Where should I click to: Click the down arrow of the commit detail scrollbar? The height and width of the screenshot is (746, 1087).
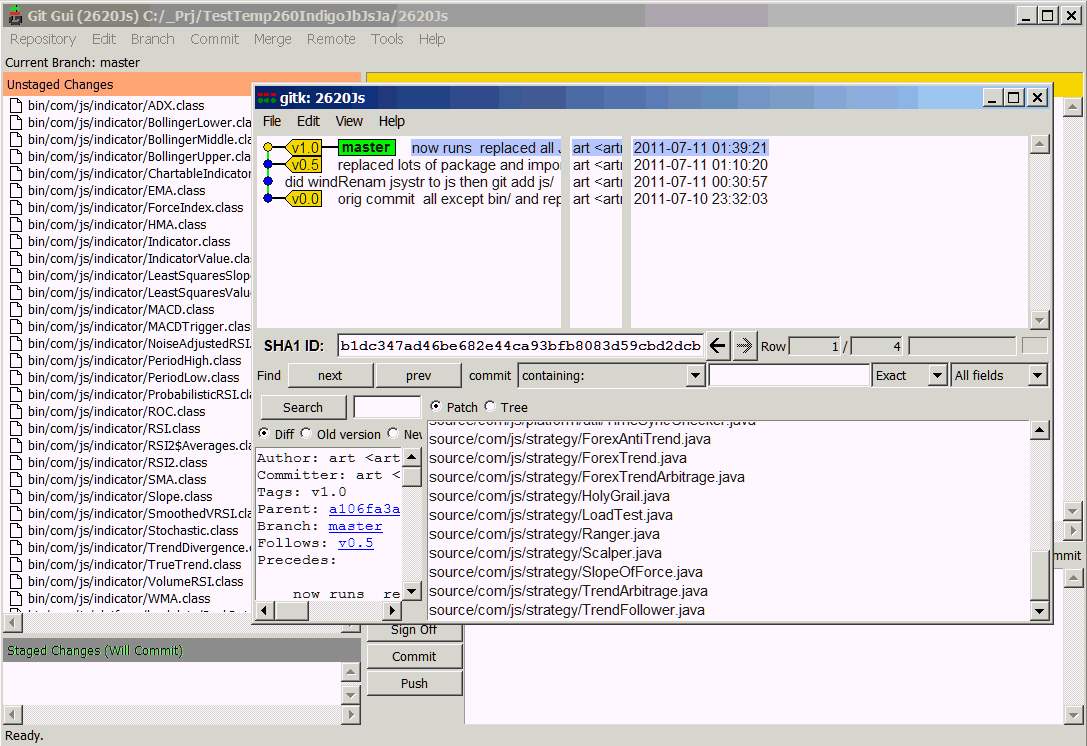[411, 591]
